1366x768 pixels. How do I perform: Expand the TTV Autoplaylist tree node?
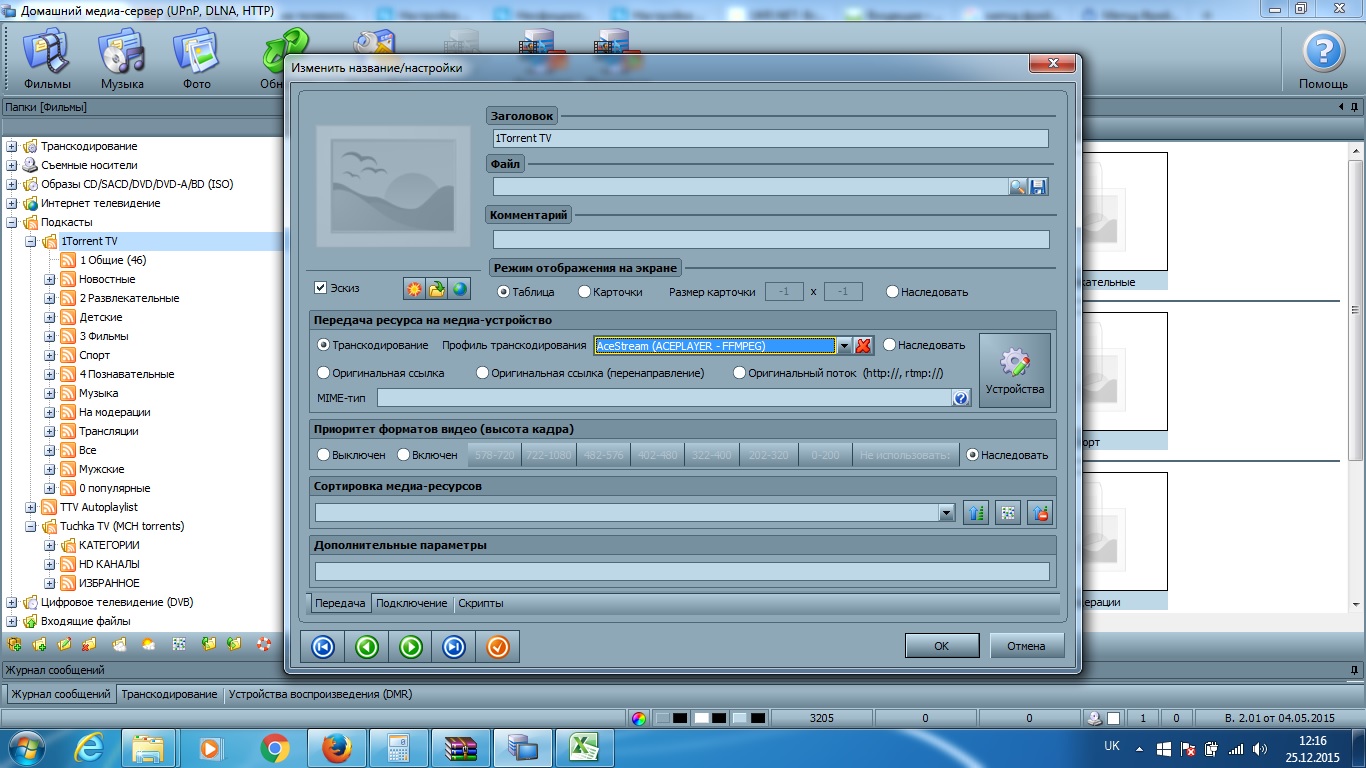coord(31,508)
